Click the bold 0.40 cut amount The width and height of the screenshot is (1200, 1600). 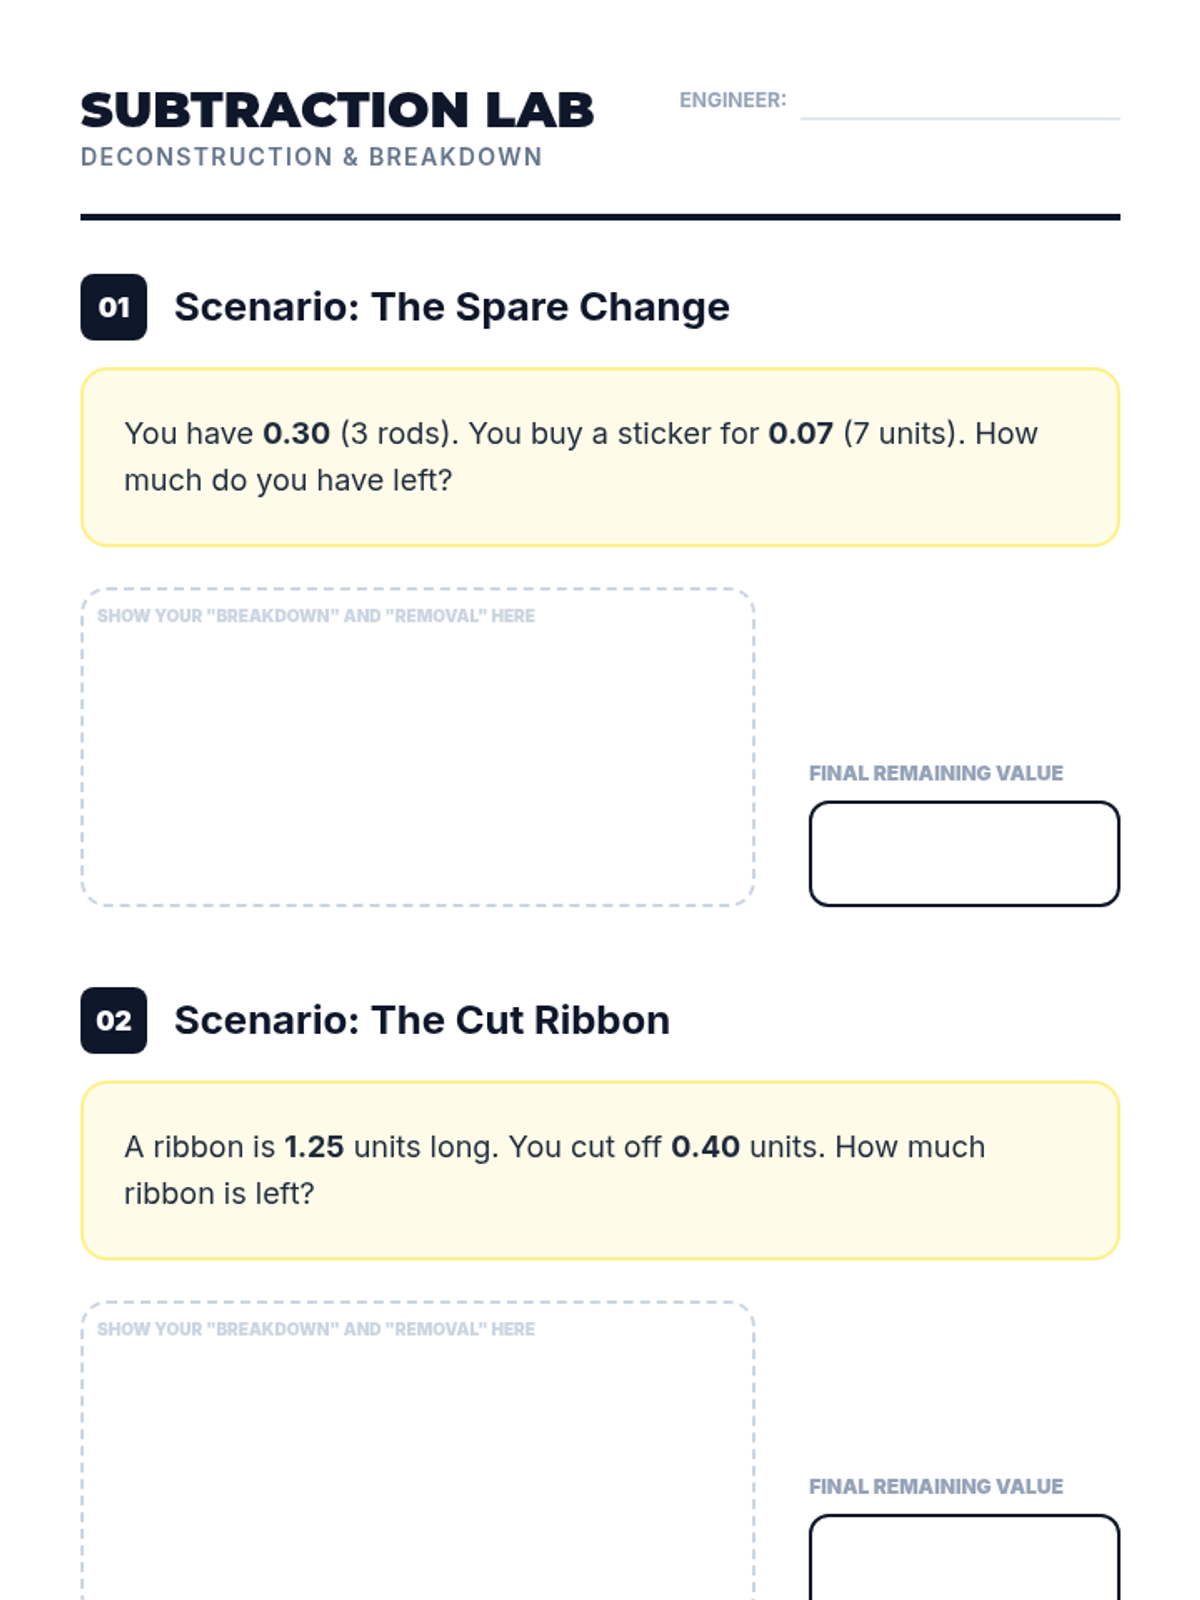(x=705, y=1146)
